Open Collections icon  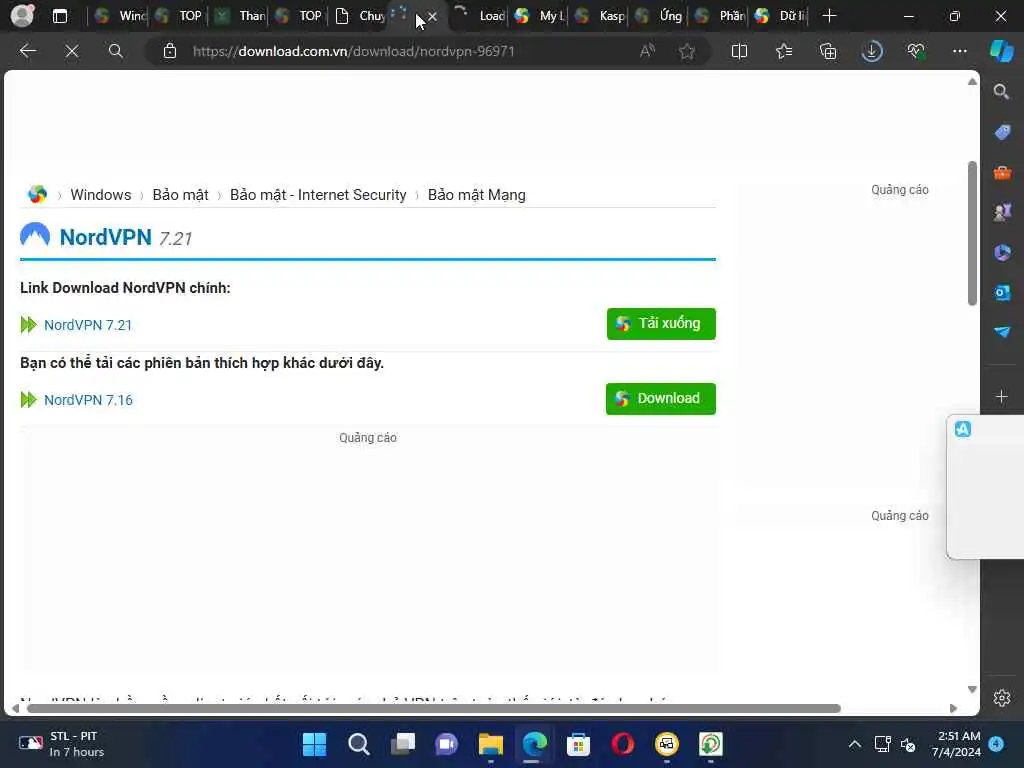point(827,51)
